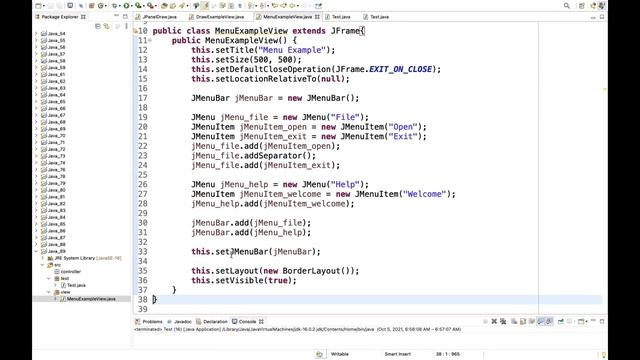Viewport: 640px width, 360px height.
Task: Click code line this.setJMenuBar(jMenuBar)
Action: click(256, 251)
